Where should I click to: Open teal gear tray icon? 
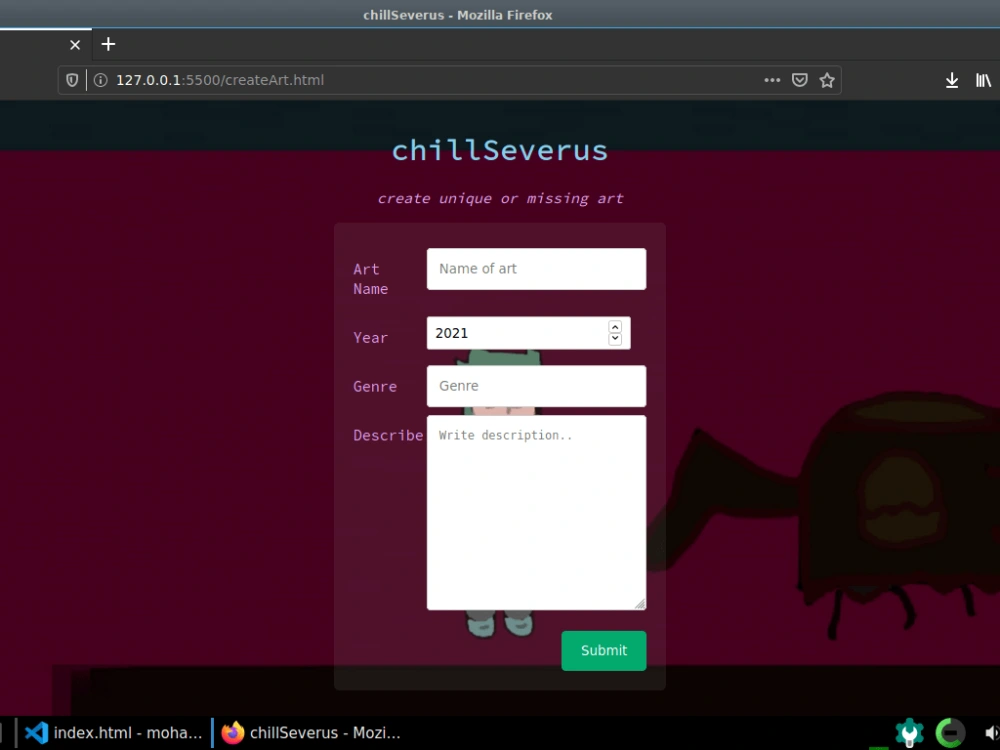pyautogui.click(x=909, y=732)
